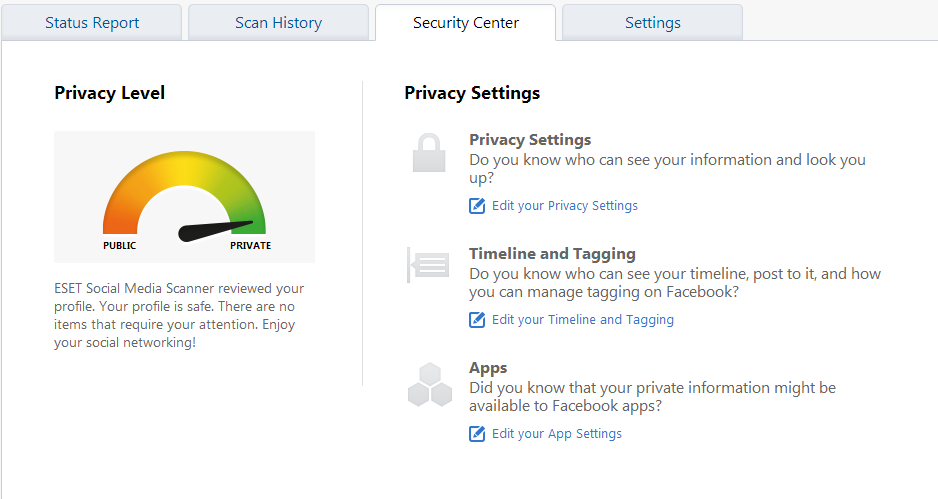Image resolution: width=938 pixels, height=499 pixels.
Task: Click pencil icon before Edit your Timeline and Tagging
Action: point(477,320)
